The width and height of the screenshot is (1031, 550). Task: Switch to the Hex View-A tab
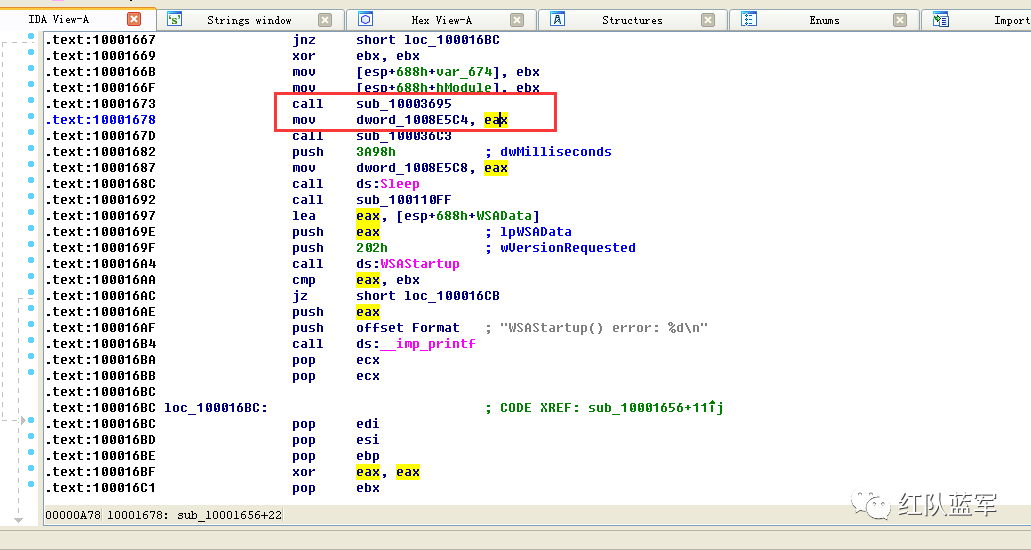441,20
